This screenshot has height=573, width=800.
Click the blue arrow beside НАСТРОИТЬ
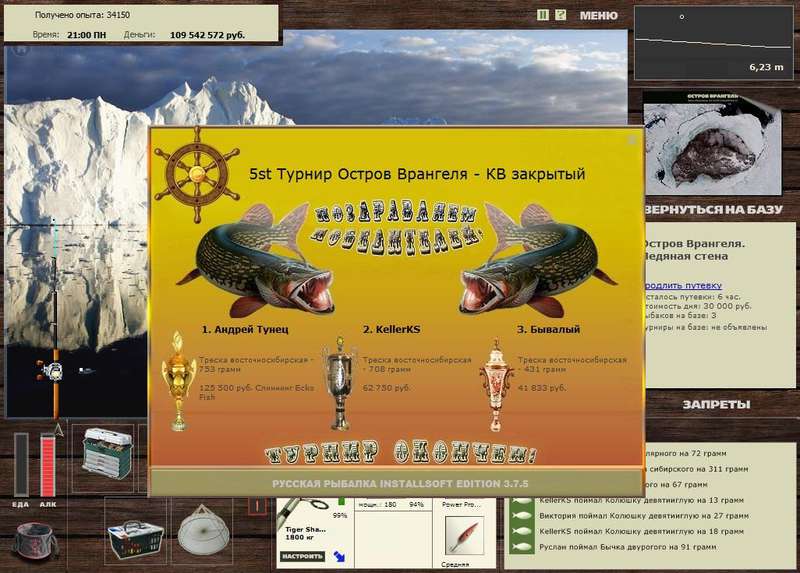pos(339,556)
